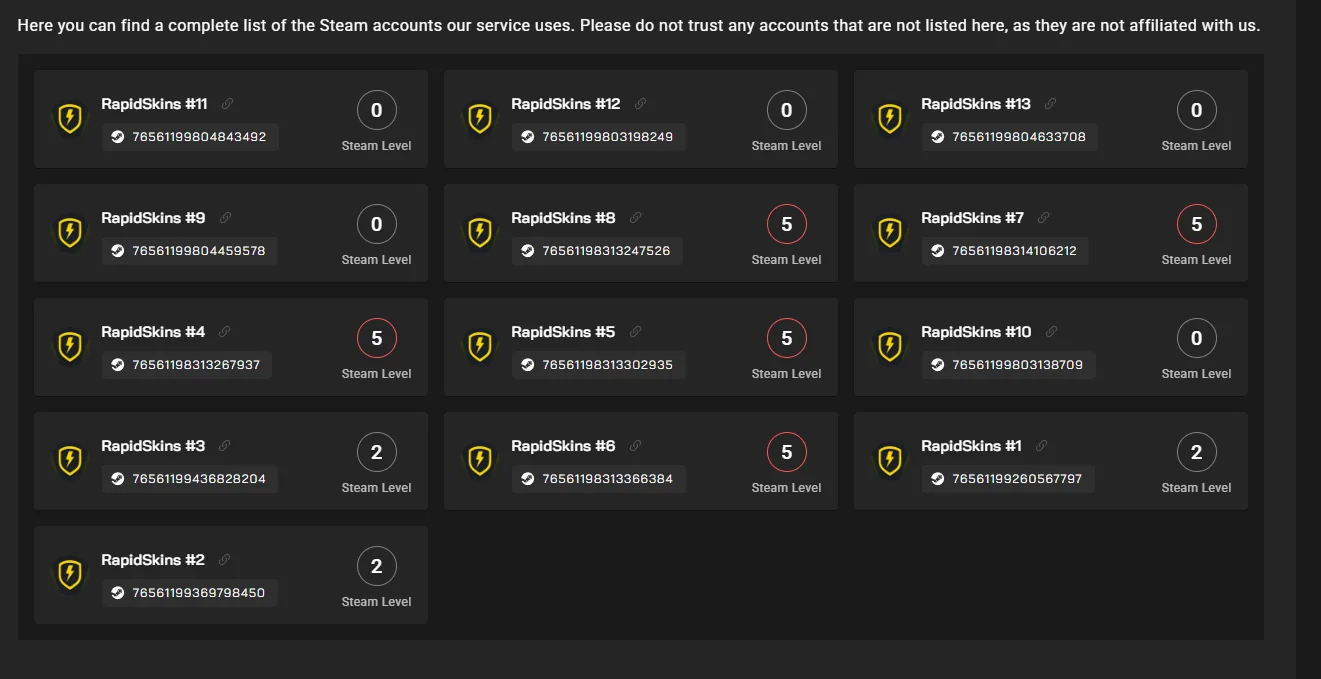Open the RapidSkins #10 account name
This screenshot has width=1321, height=679.
click(976, 332)
